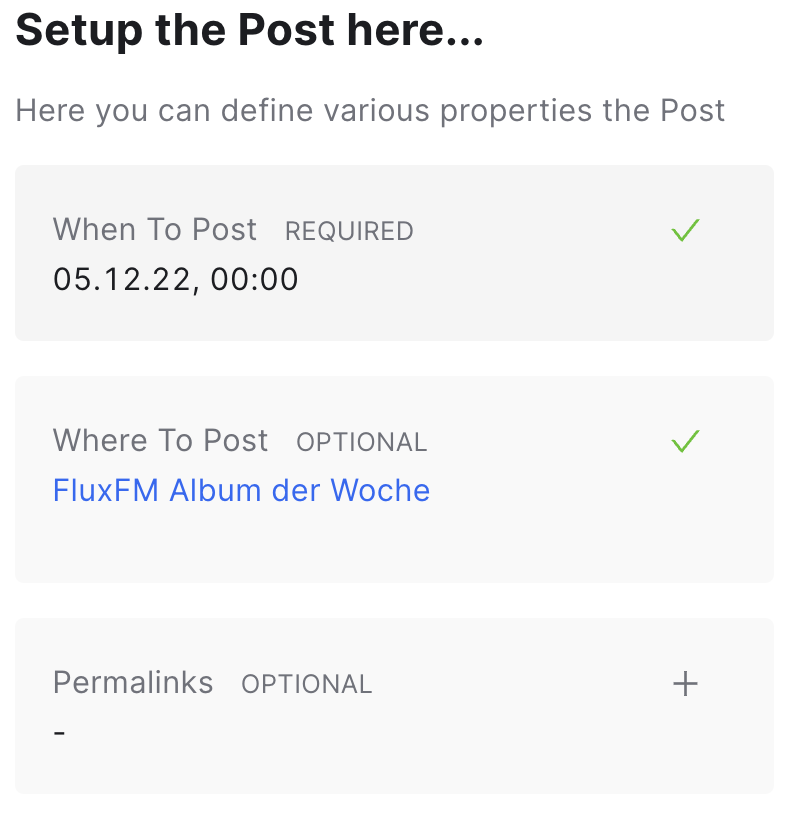Image resolution: width=790 pixels, height=816 pixels.
Task: Click the OPTIONAL tag next to Where To Post
Action: pos(362,442)
